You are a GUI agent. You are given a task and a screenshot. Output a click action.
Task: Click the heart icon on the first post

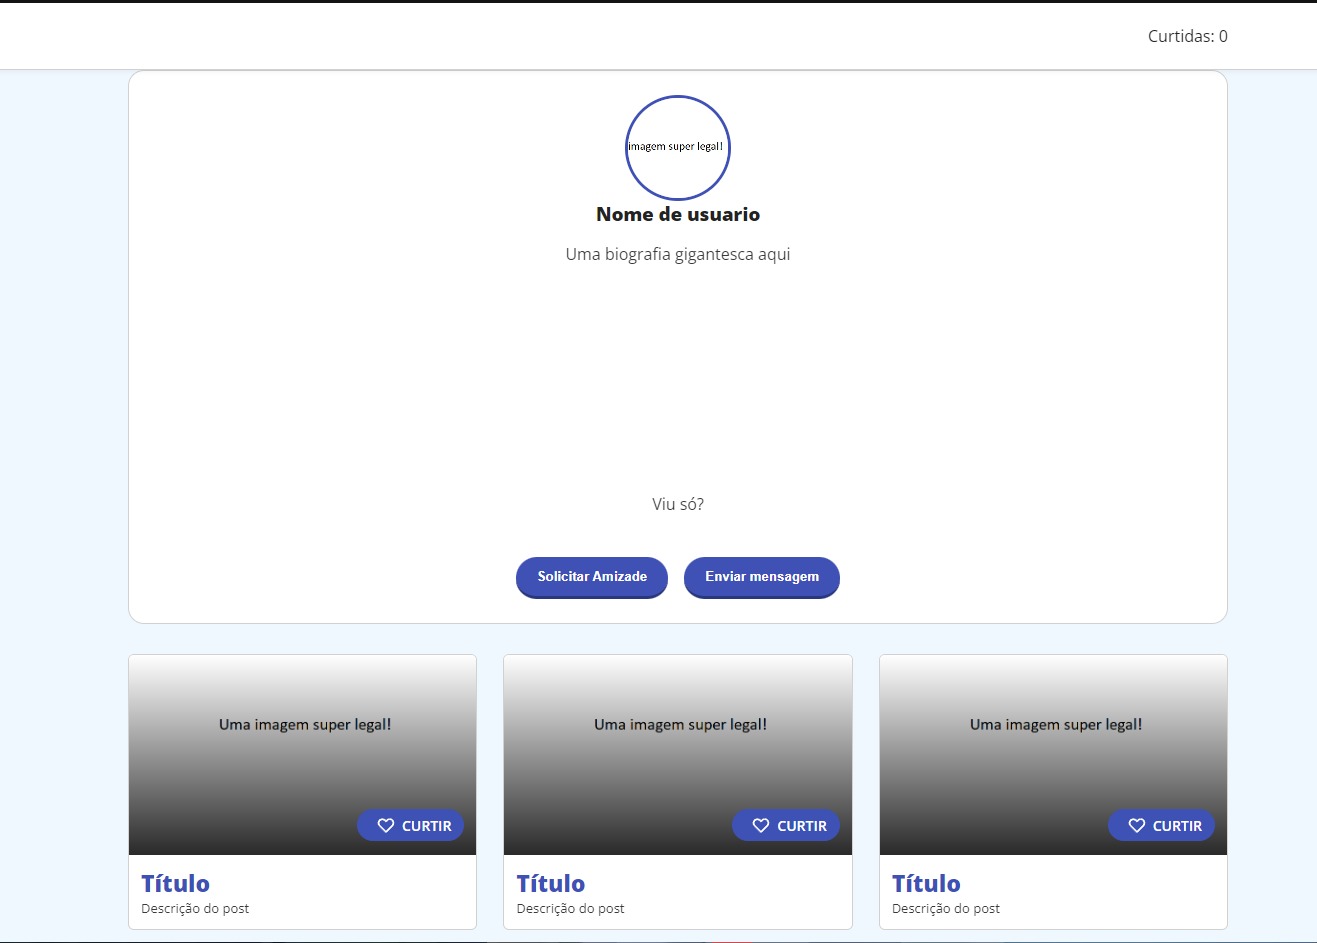[386, 826]
